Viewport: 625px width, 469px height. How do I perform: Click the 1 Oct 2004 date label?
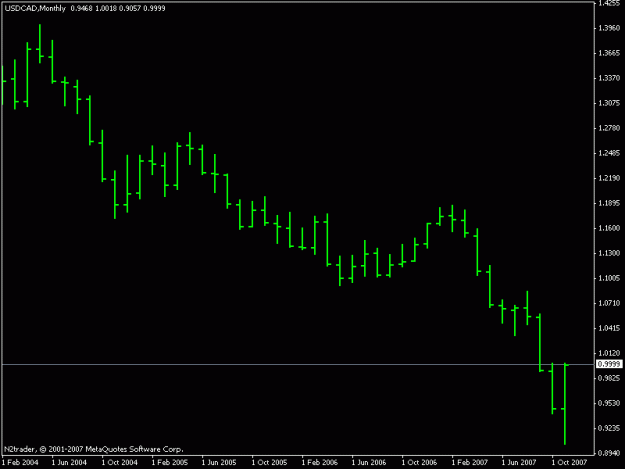click(120, 463)
